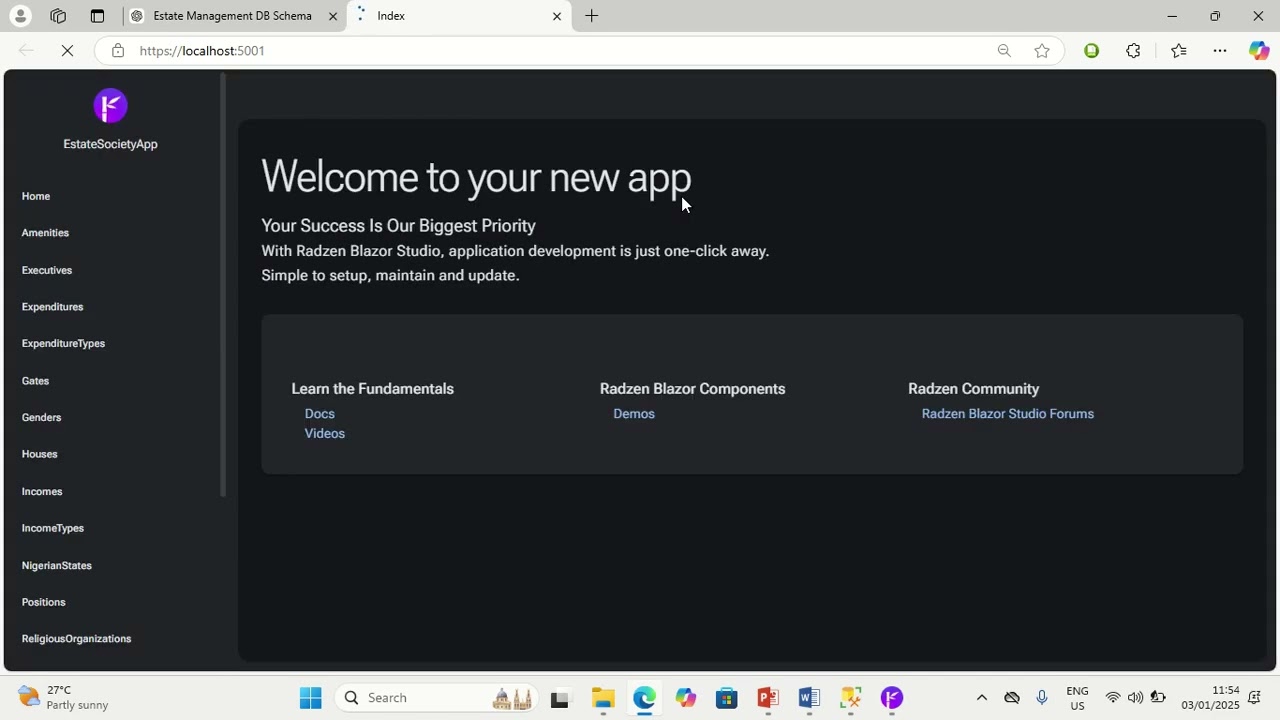Screen dimensions: 1280x720
Task: Open the Docs link
Action: click(x=320, y=414)
